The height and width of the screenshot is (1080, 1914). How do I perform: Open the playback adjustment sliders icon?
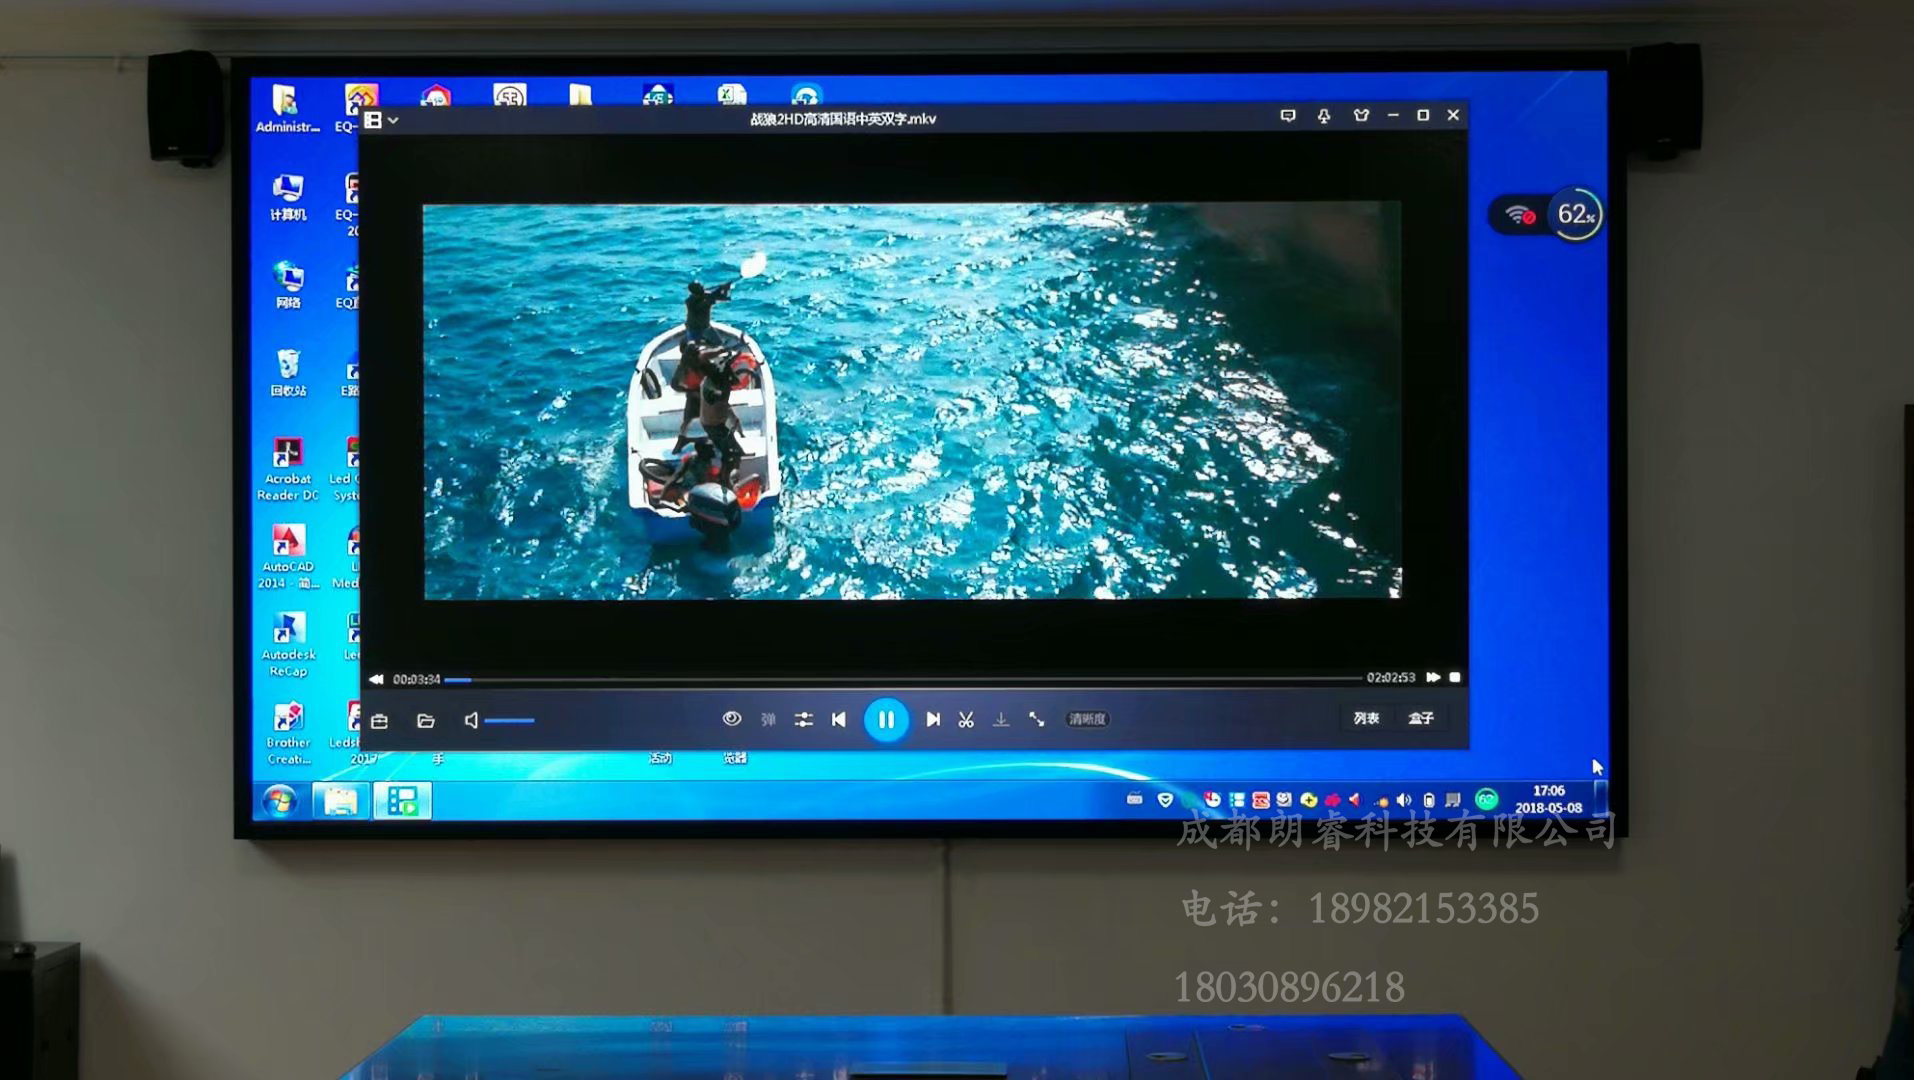803,720
